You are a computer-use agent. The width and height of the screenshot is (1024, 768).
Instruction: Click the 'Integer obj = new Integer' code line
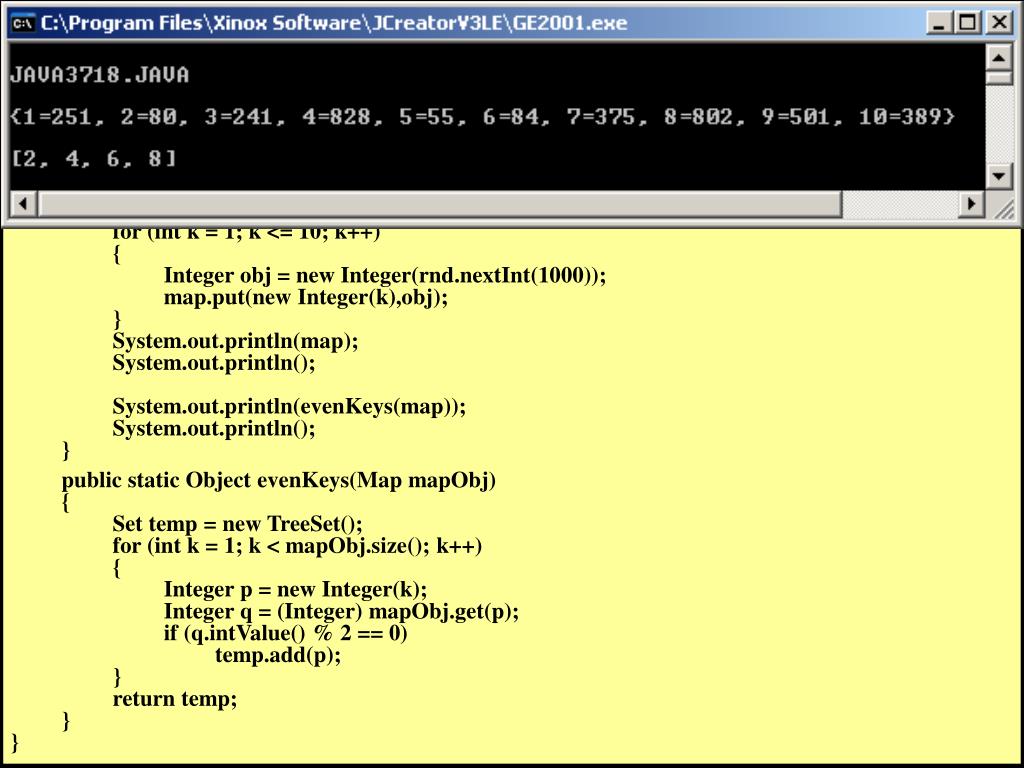point(385,276)
